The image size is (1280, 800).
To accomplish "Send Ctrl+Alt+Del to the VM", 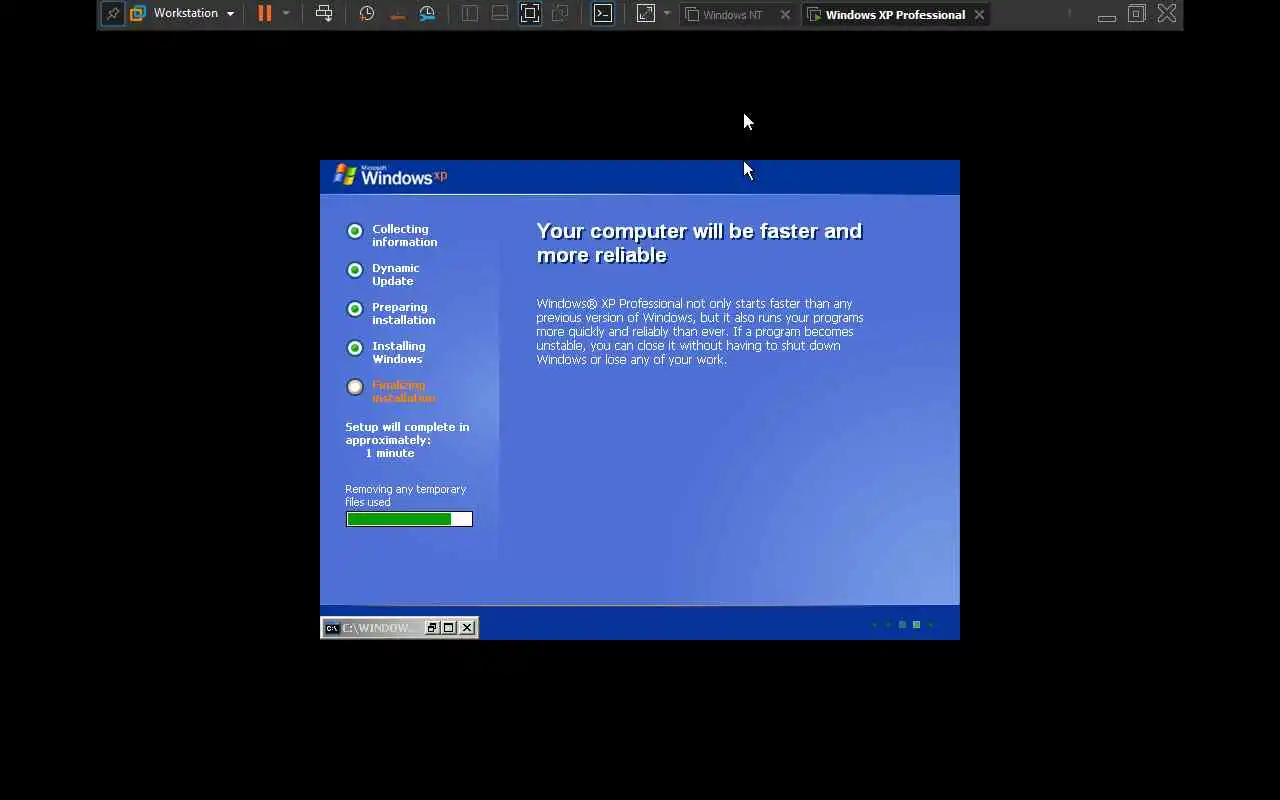I will coord(324,14).
